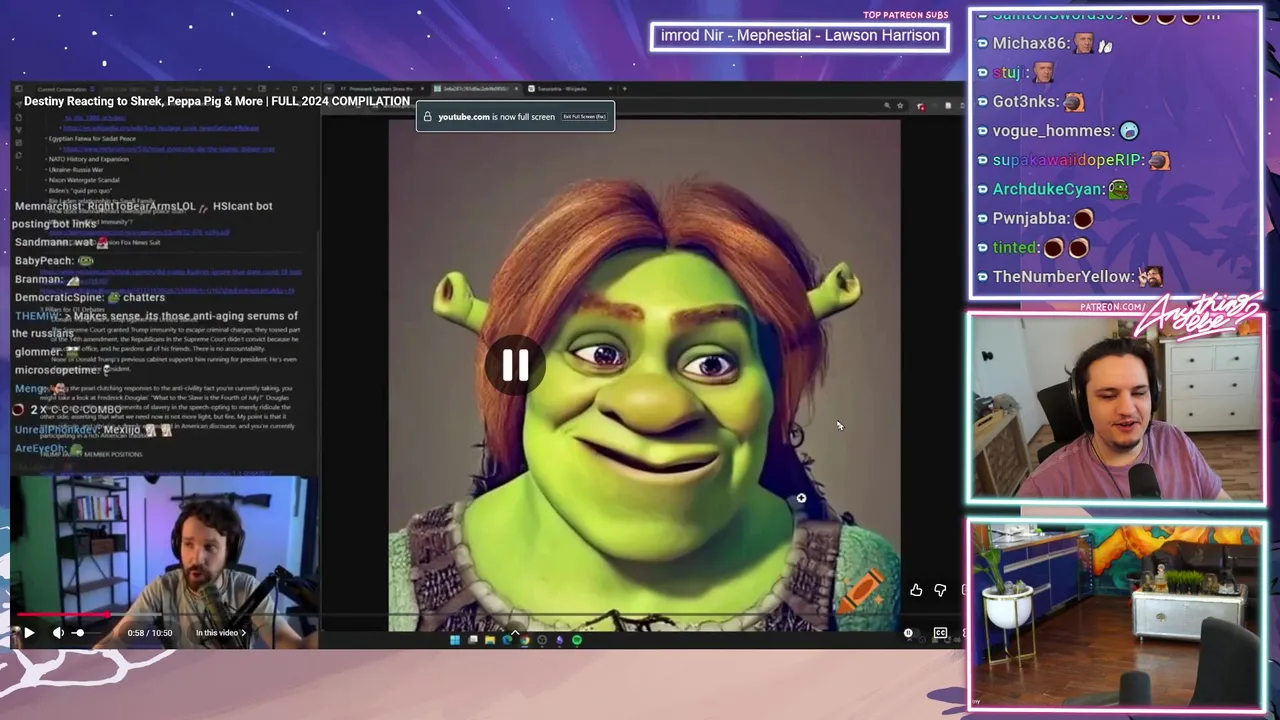
Task: Toggle closed captions with the CC button
Action: (x=940, y=632)
